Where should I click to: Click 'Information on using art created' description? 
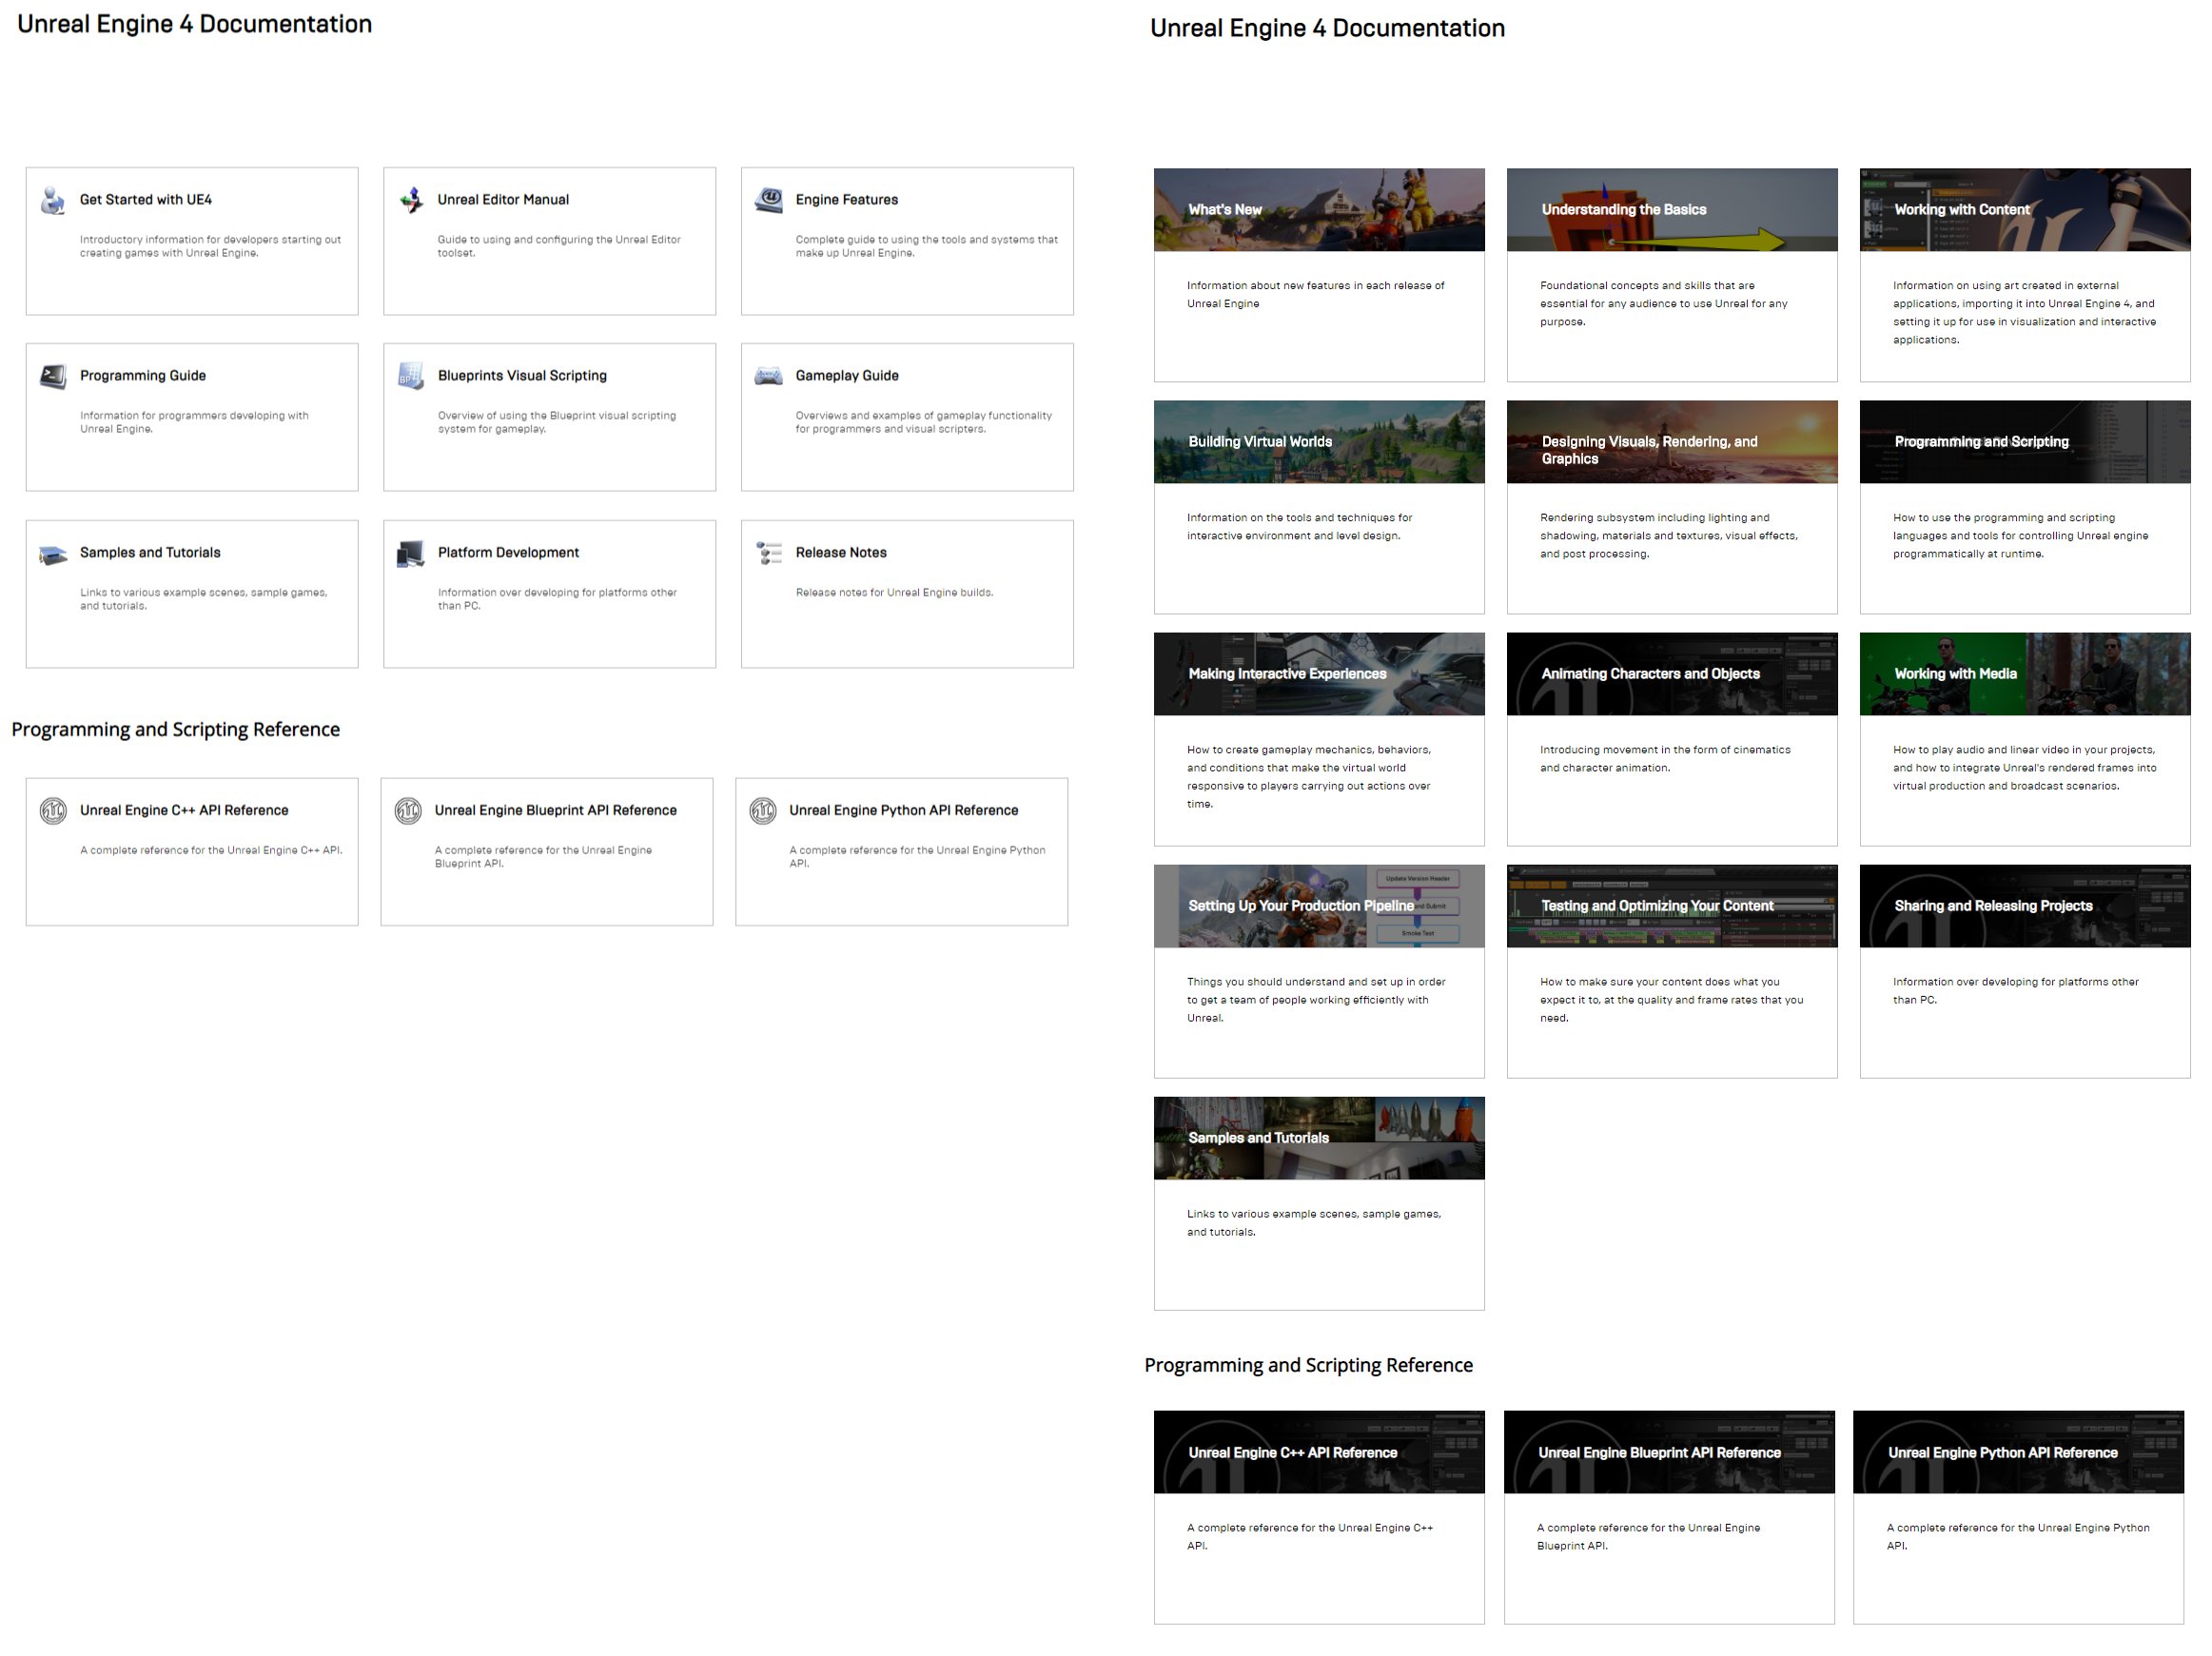(2024, 313)
